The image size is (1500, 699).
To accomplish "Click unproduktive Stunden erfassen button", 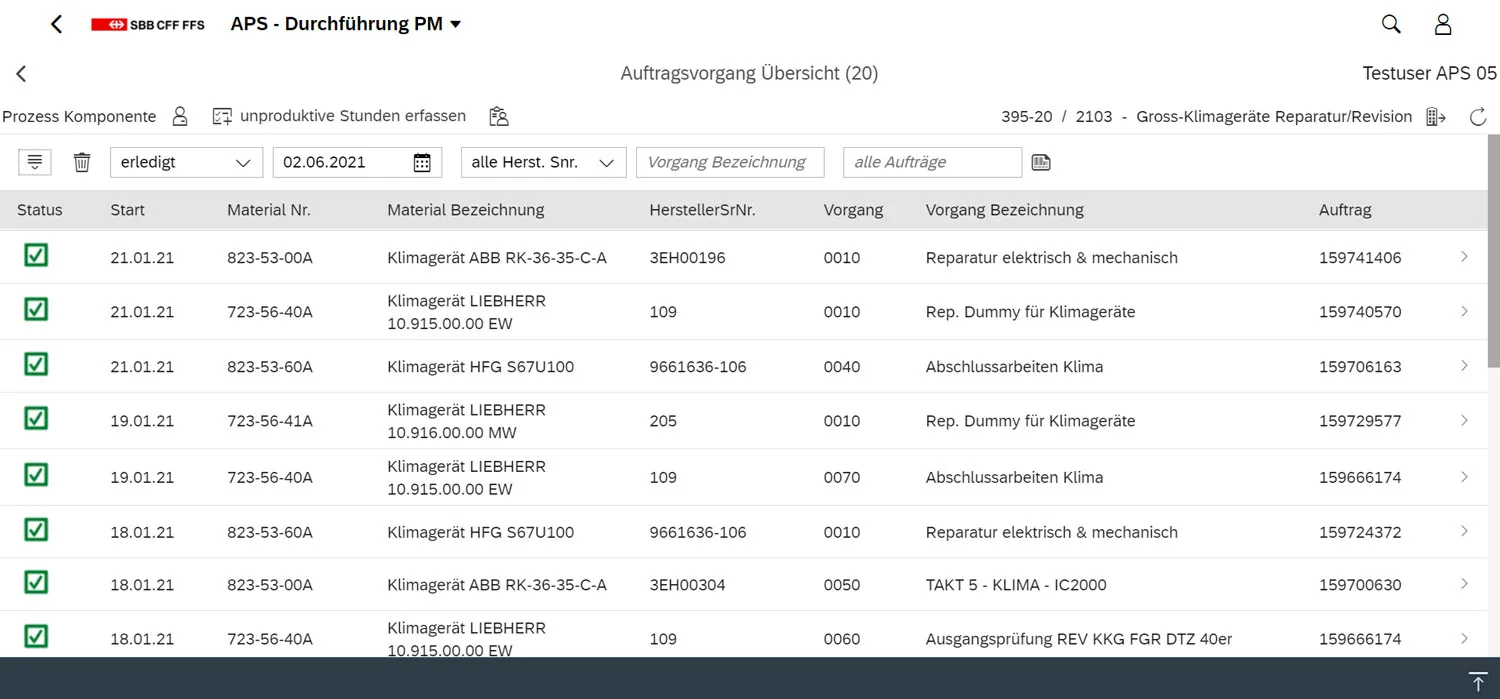I will [x=340, y=117].
